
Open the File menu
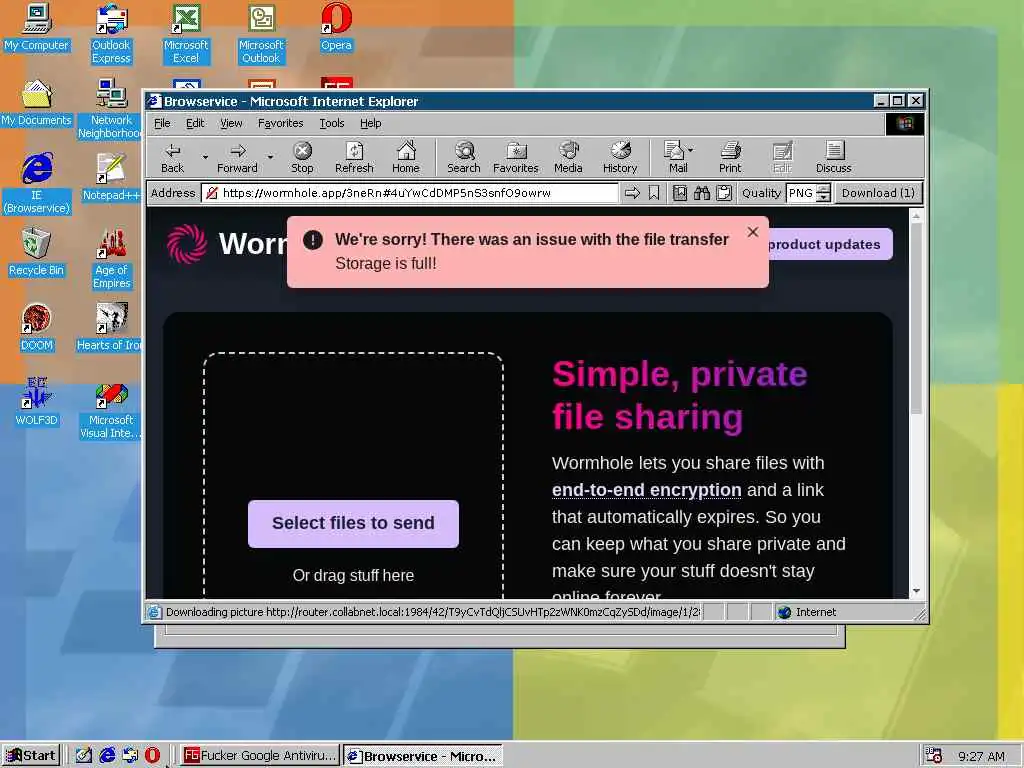tap(162, 123)
